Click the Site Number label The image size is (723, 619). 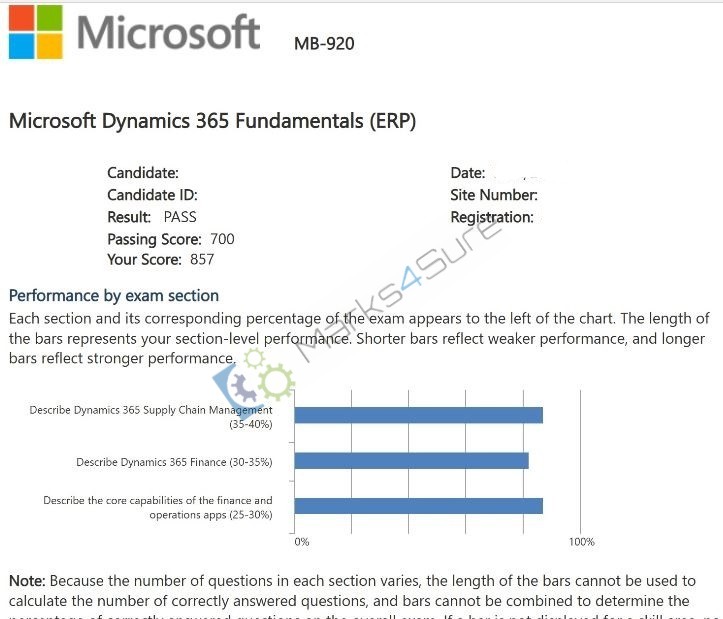[494, 195]
